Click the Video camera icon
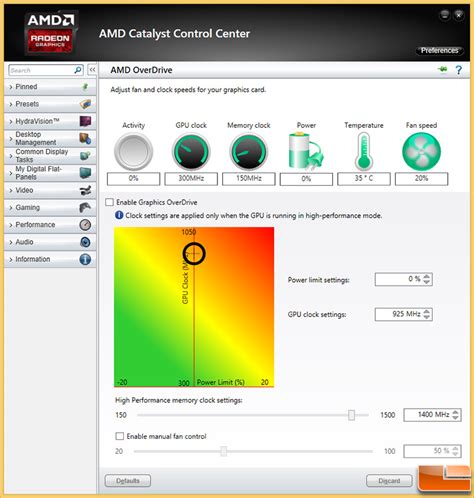Screen dimensions: 474x498 point(85,190)
